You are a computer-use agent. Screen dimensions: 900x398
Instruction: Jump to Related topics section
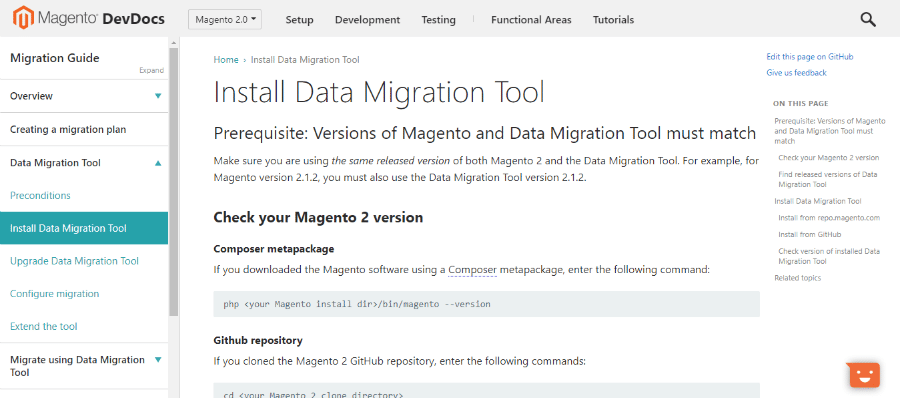pyautogui.click(x=797, y=278)
